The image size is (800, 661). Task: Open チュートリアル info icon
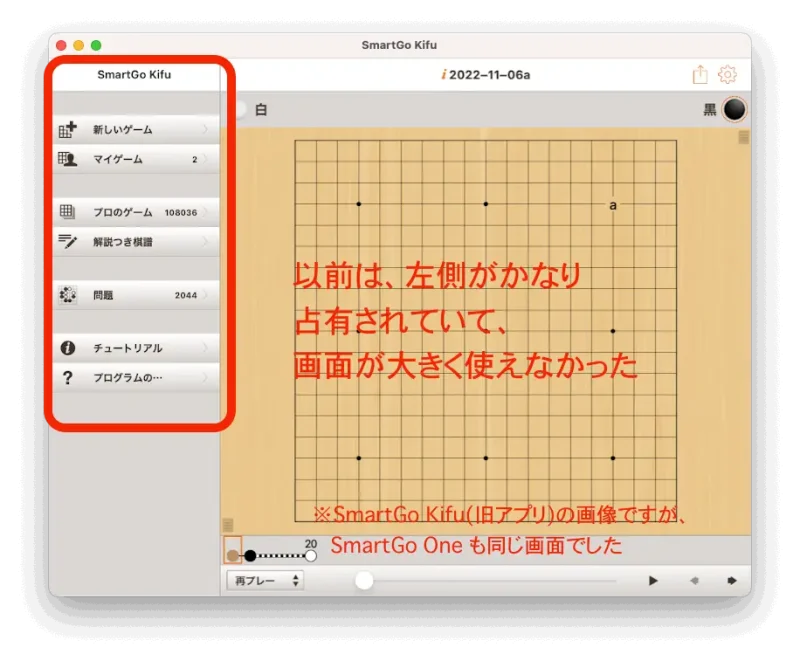coord(67,348)
